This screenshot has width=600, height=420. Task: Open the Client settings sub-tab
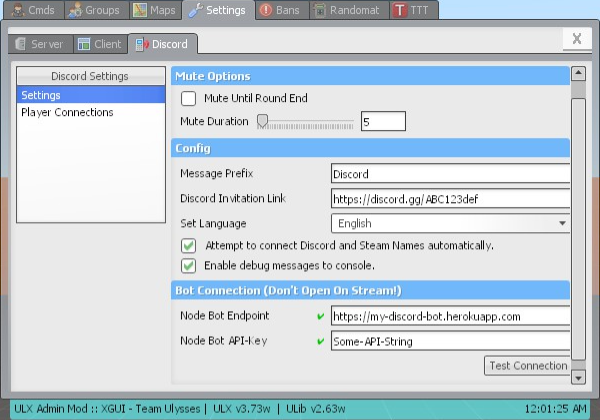click(x=101, y=44)
